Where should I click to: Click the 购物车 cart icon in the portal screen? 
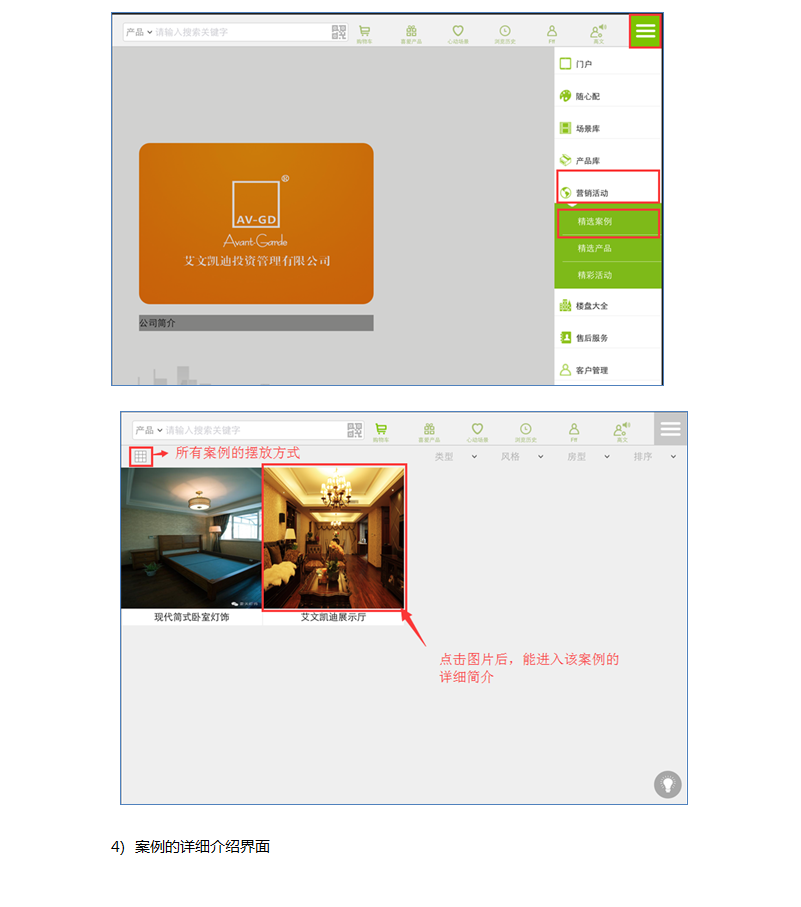tap(364, 34)
